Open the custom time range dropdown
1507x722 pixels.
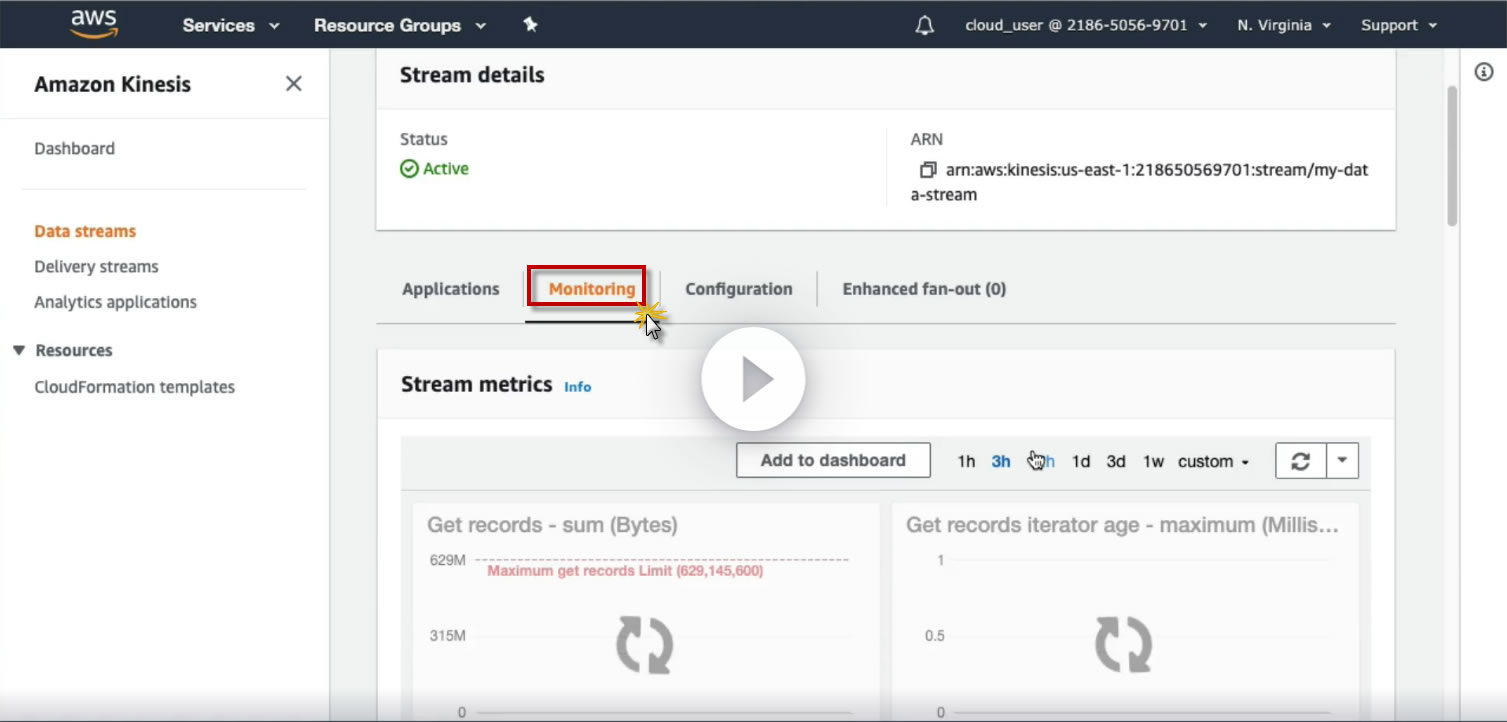pyautogui.click(x=1214, y=462)
